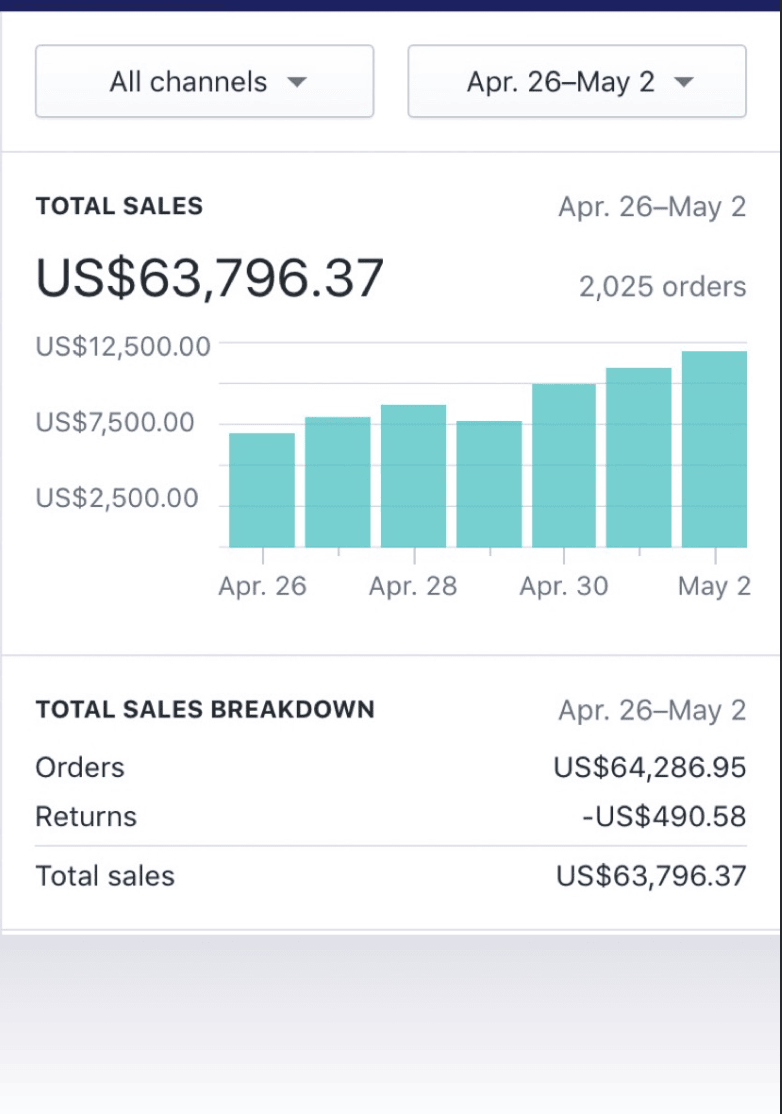Click the 2,025 orders count
The height and width of the screenshot is (1114, 782).
[x=662, y=287]
